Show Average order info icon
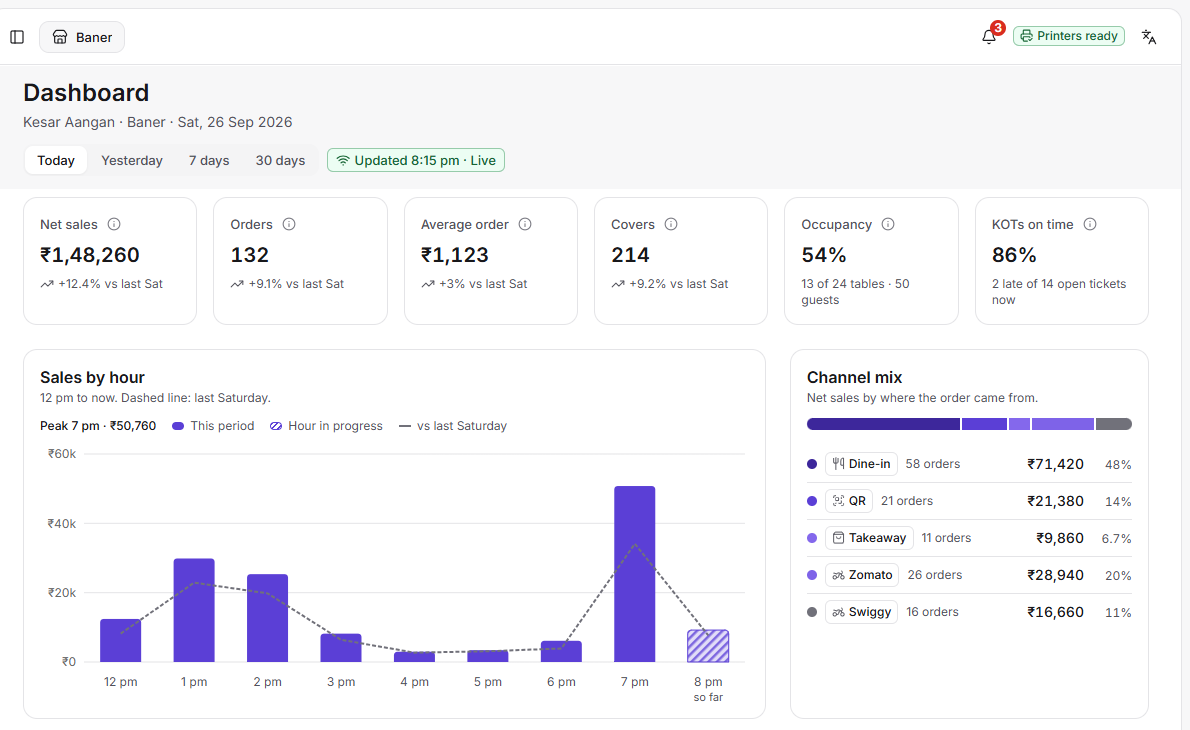The image size is (1190, 730). (525, 224)
